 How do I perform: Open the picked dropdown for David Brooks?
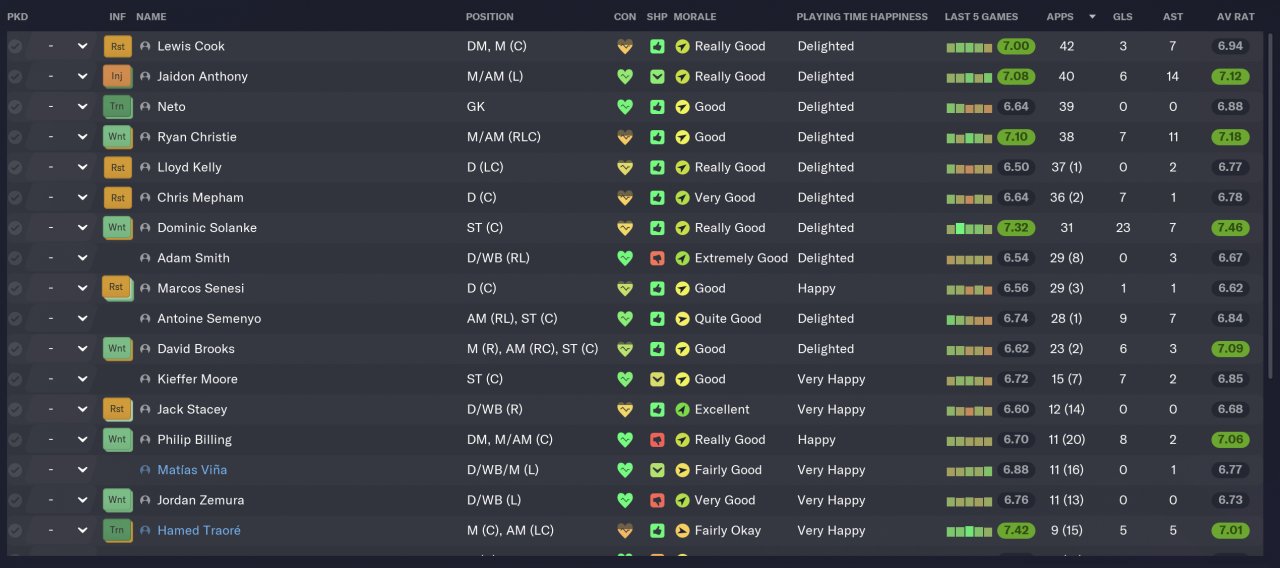(x=82, y=349)
